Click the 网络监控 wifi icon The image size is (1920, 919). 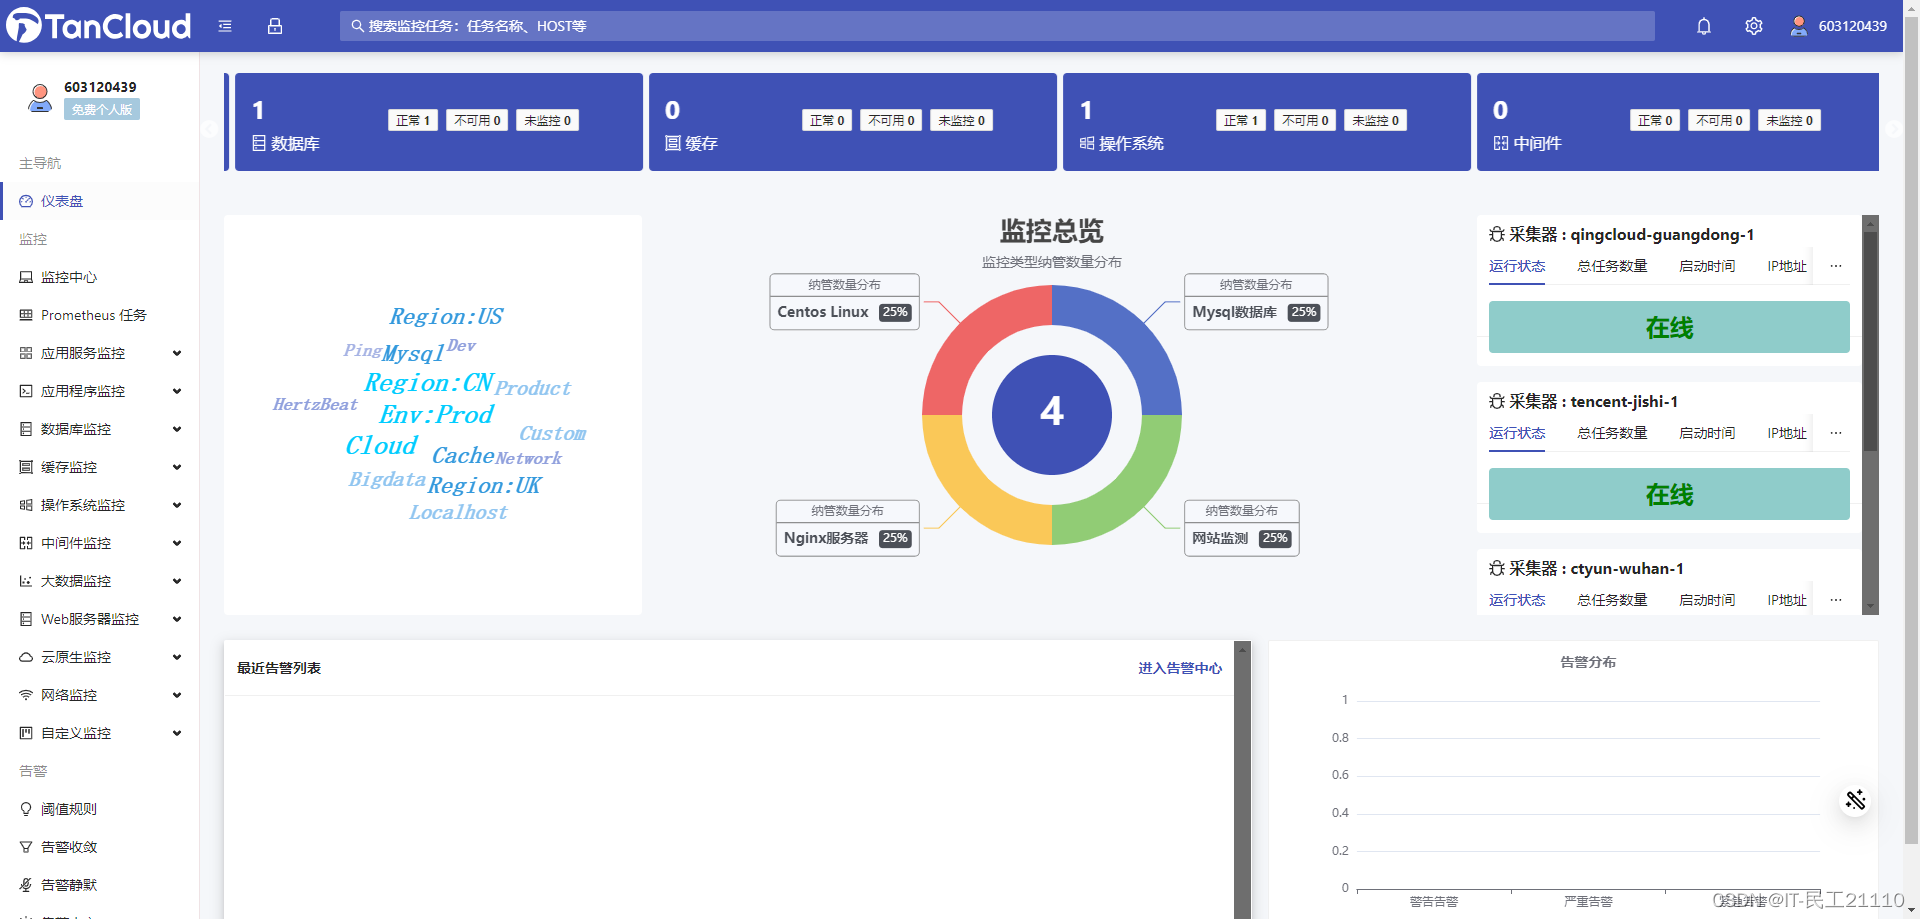(26, 695)
